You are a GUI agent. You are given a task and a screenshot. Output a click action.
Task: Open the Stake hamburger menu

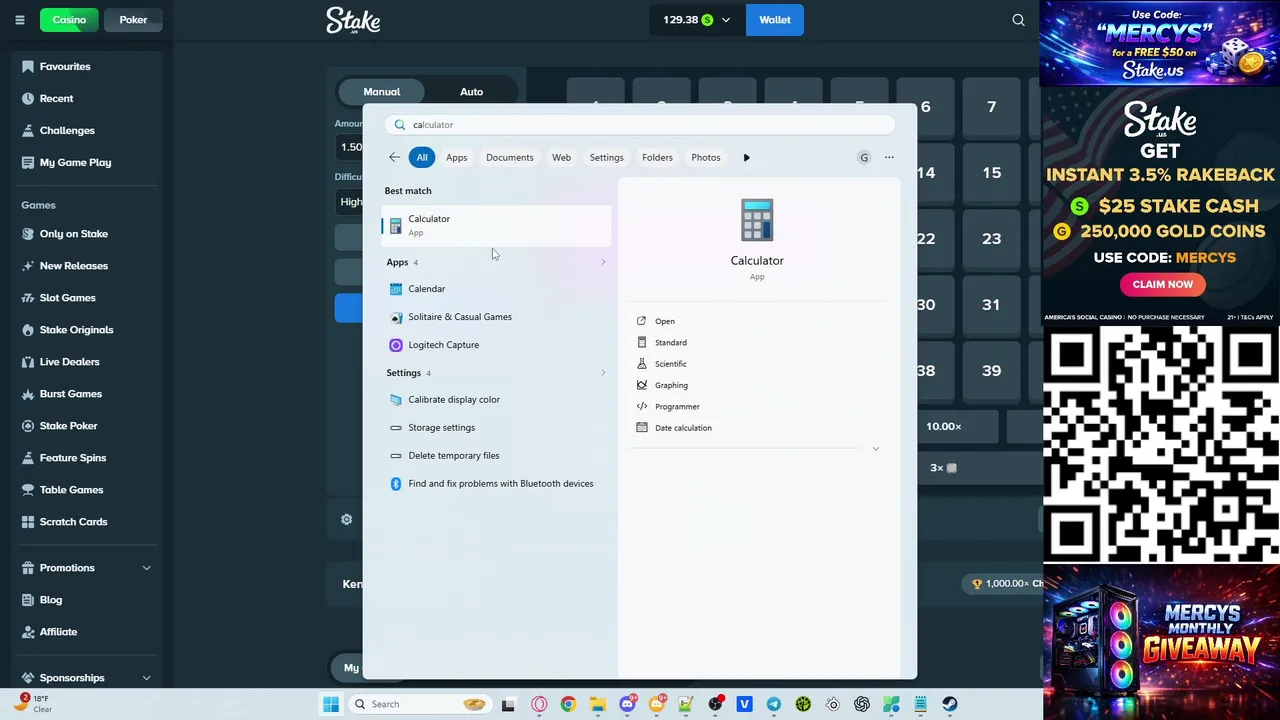point(20,20)
